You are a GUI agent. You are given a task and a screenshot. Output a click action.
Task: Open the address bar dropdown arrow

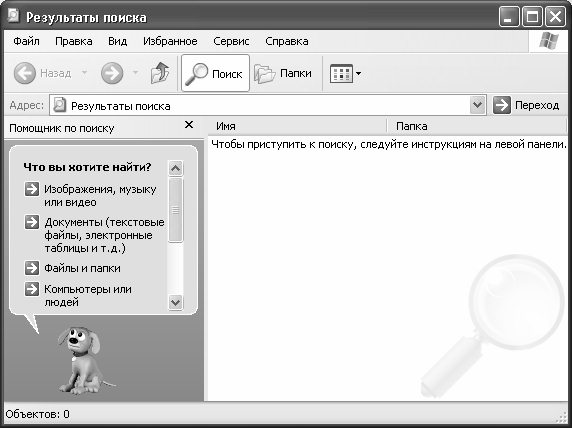pyautogui.click(x=478, y=105)
